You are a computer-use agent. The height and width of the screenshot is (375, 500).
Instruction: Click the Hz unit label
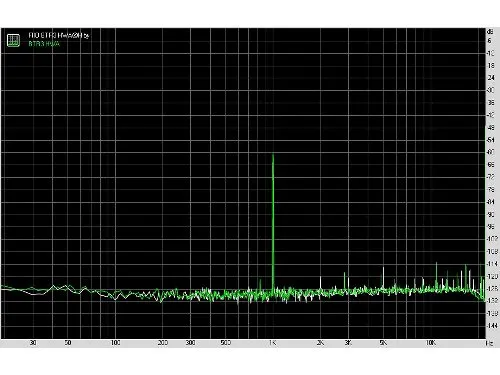pos(489,343)
